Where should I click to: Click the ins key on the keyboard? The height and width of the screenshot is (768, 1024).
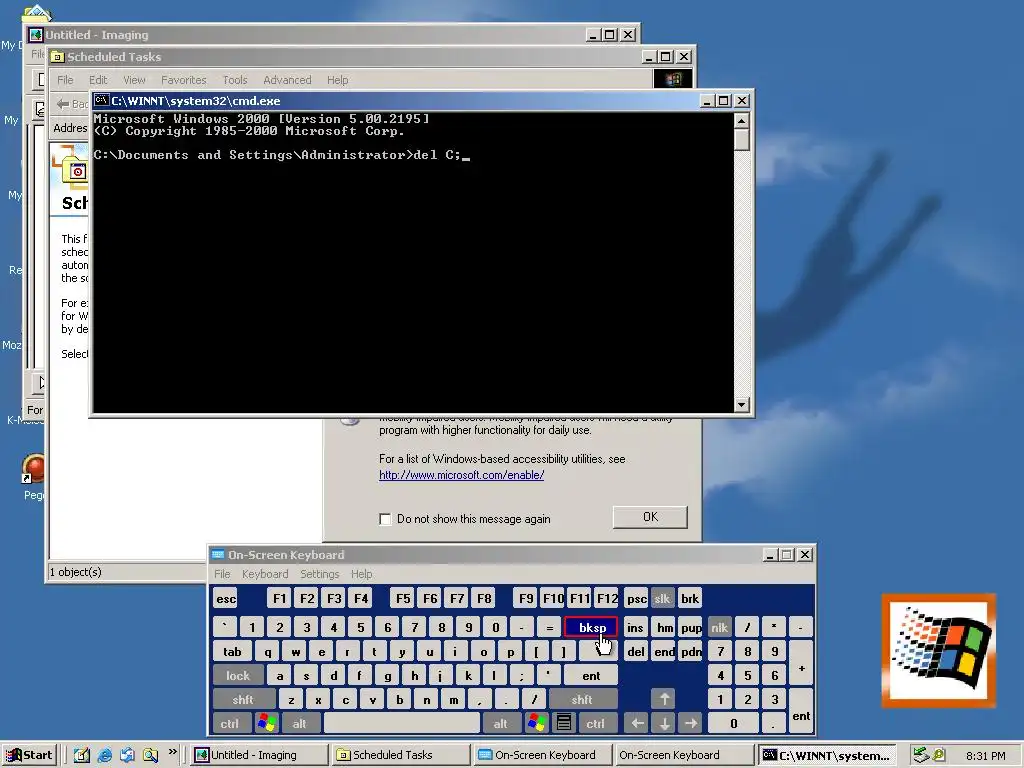click(635, 628)
